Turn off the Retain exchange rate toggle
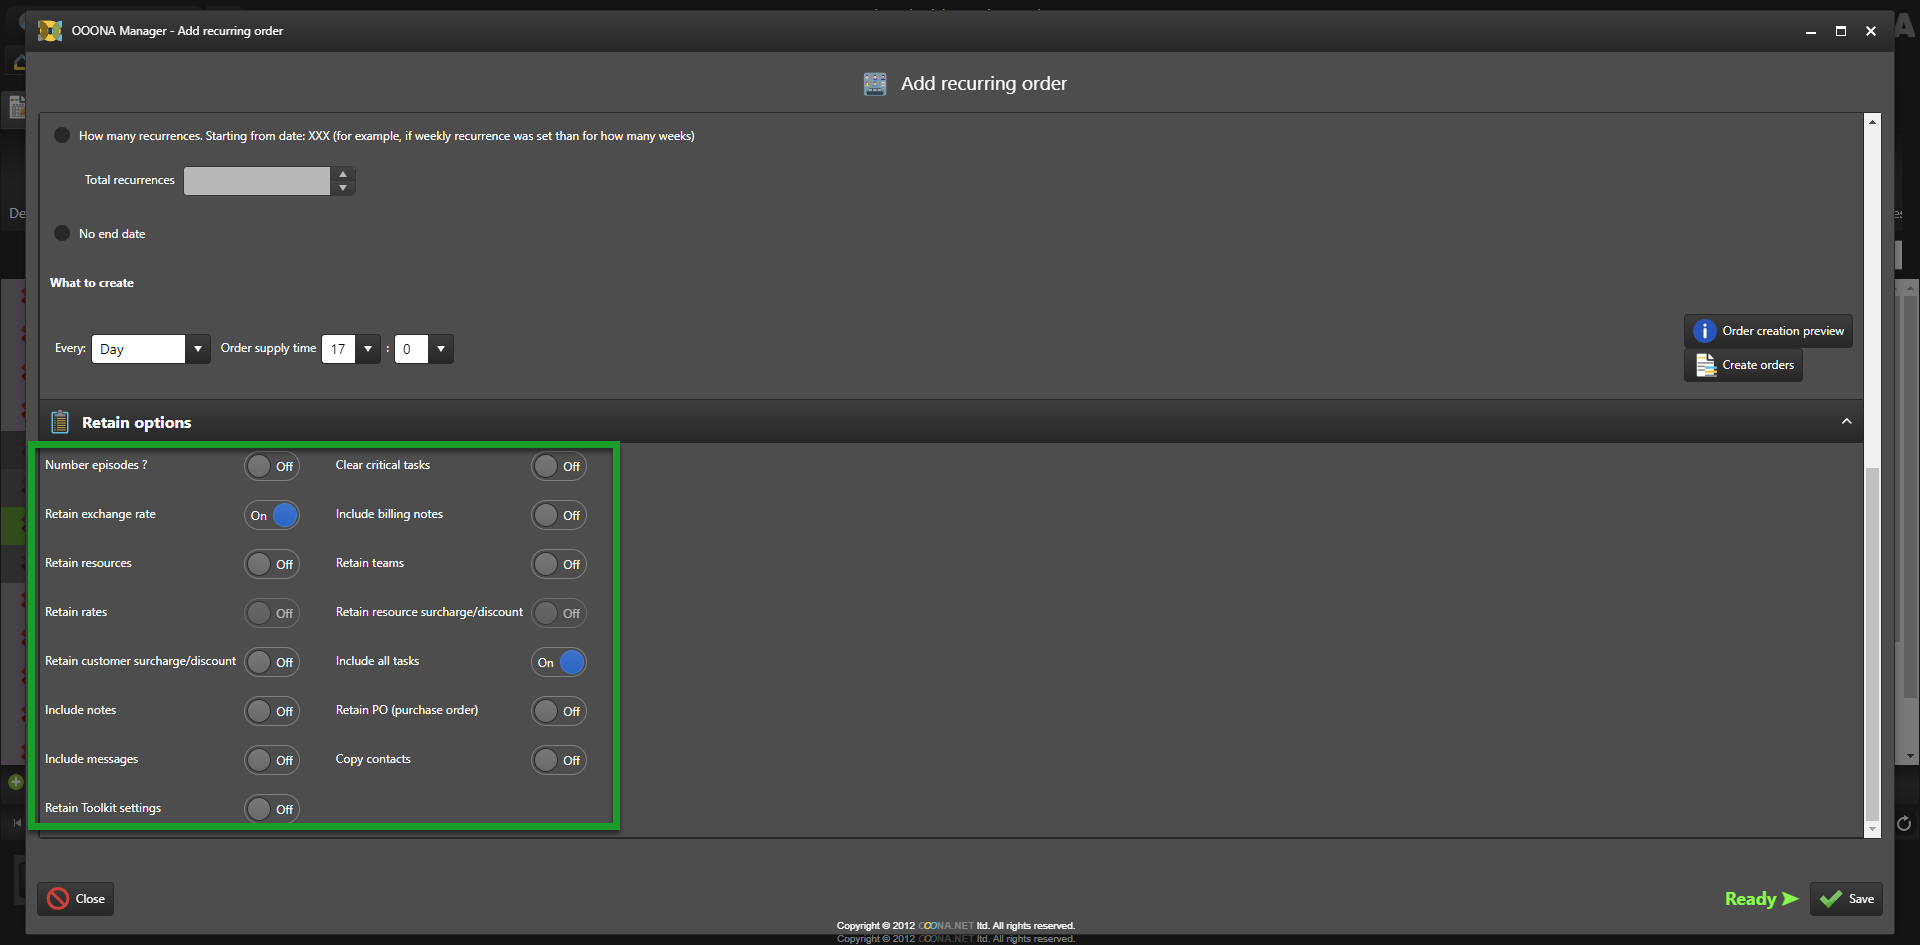The height and width of the screenshot is (945, 1920). tap(272, 515)
